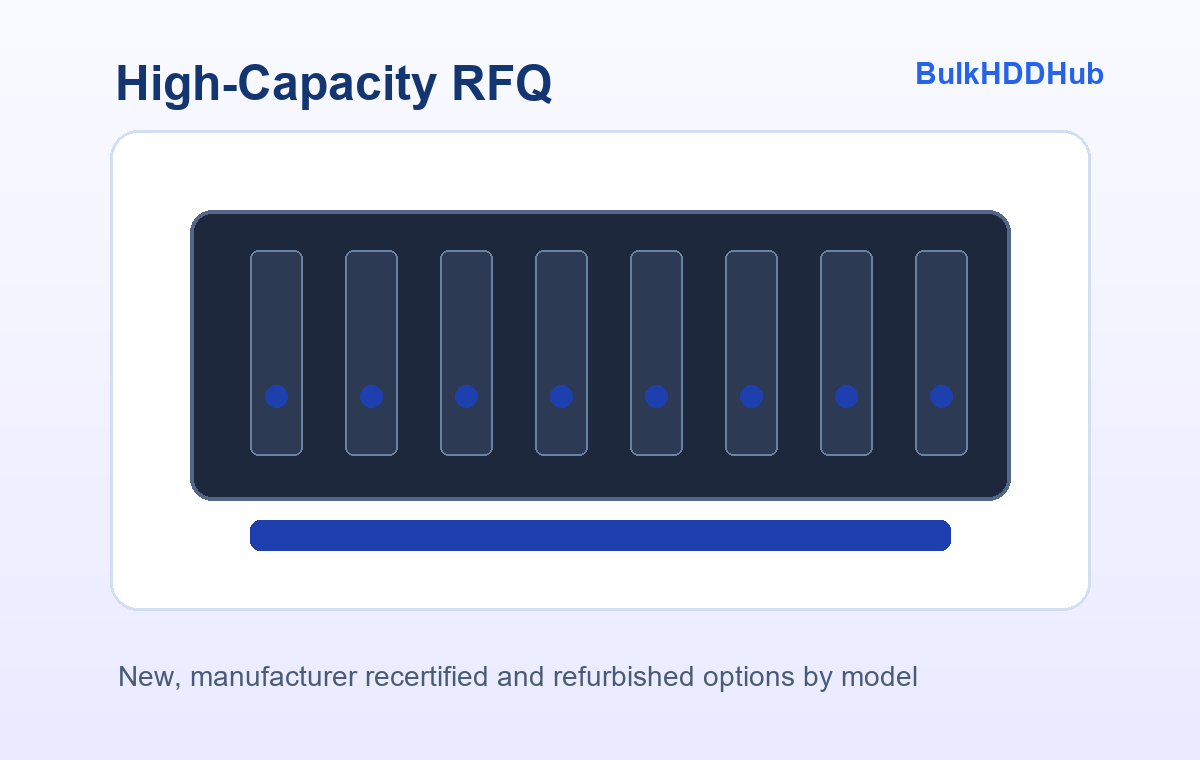Select the upper part of the eighth drive bay slot
Image resolution: width=1200 pixels, height=760 pixels.
point(941,310)
